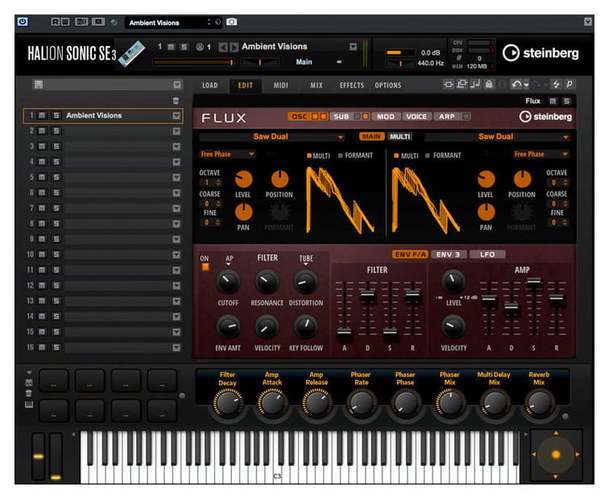Switch to the MIDI tab
This screenshot has width=609, height=499.
click(280, 85)
